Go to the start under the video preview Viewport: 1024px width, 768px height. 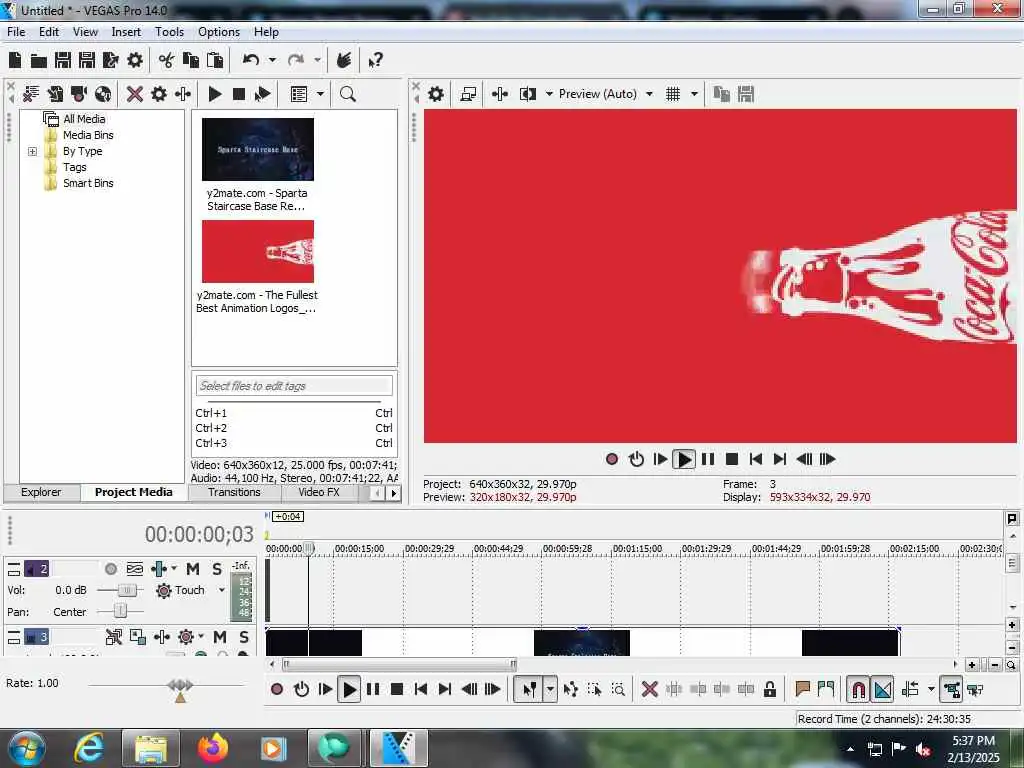click(756, 459)
